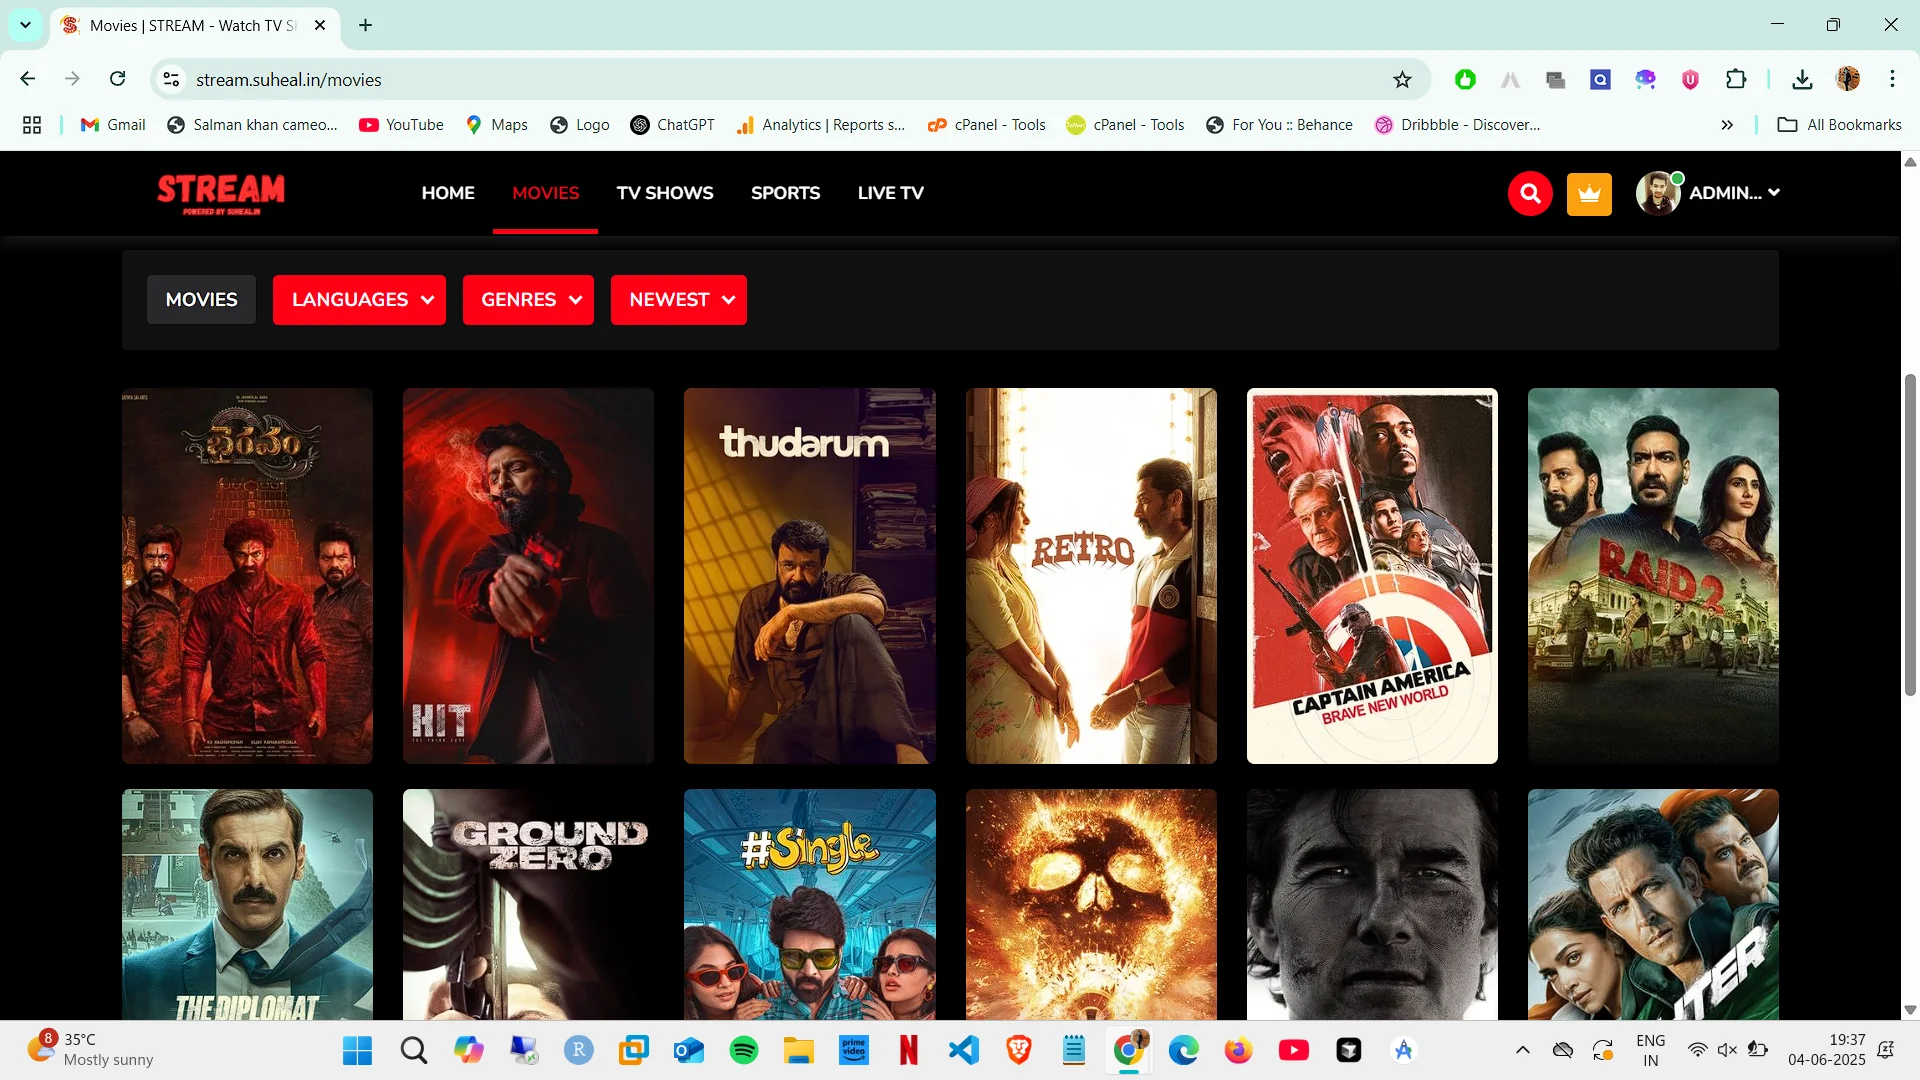Open the Retro movie poster

(x=1091, y=576)
